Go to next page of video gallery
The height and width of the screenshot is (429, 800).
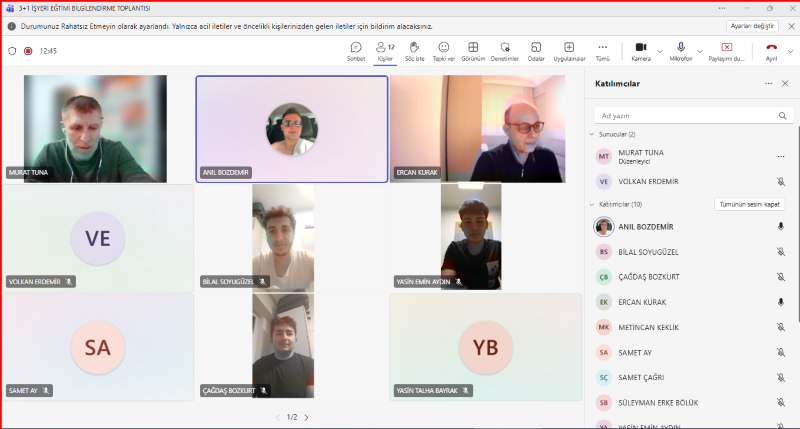point(306,417)
